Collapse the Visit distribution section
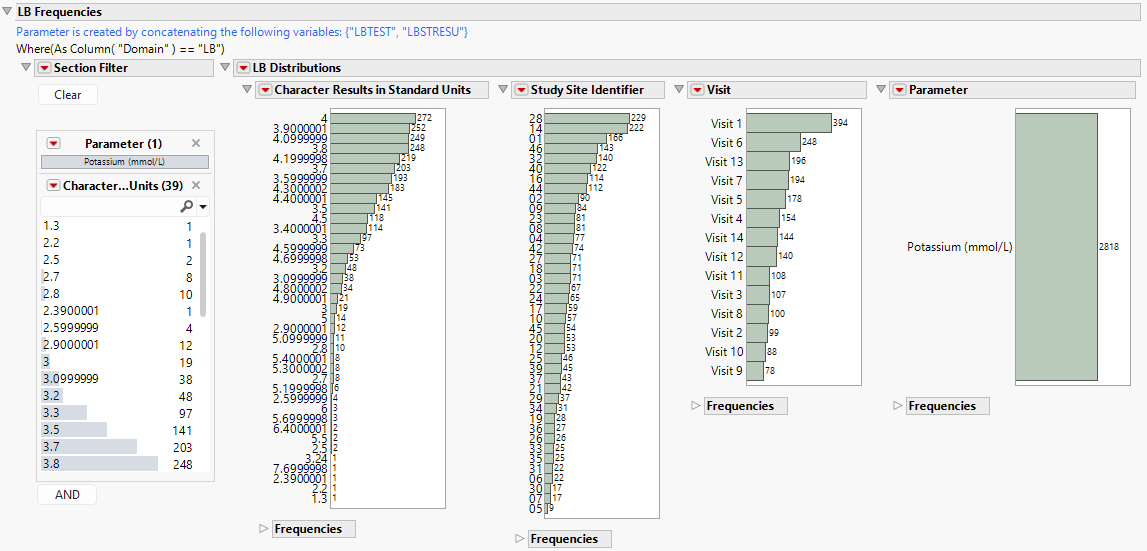 [679, 90]
